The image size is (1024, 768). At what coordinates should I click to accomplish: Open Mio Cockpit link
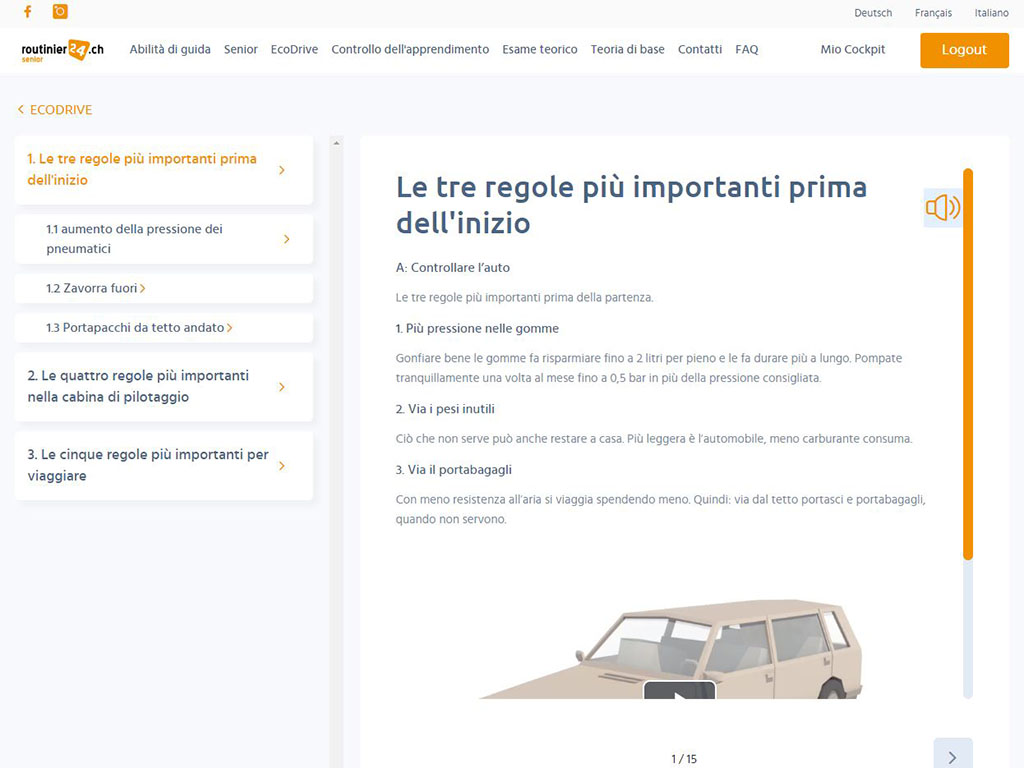(852, 49)
